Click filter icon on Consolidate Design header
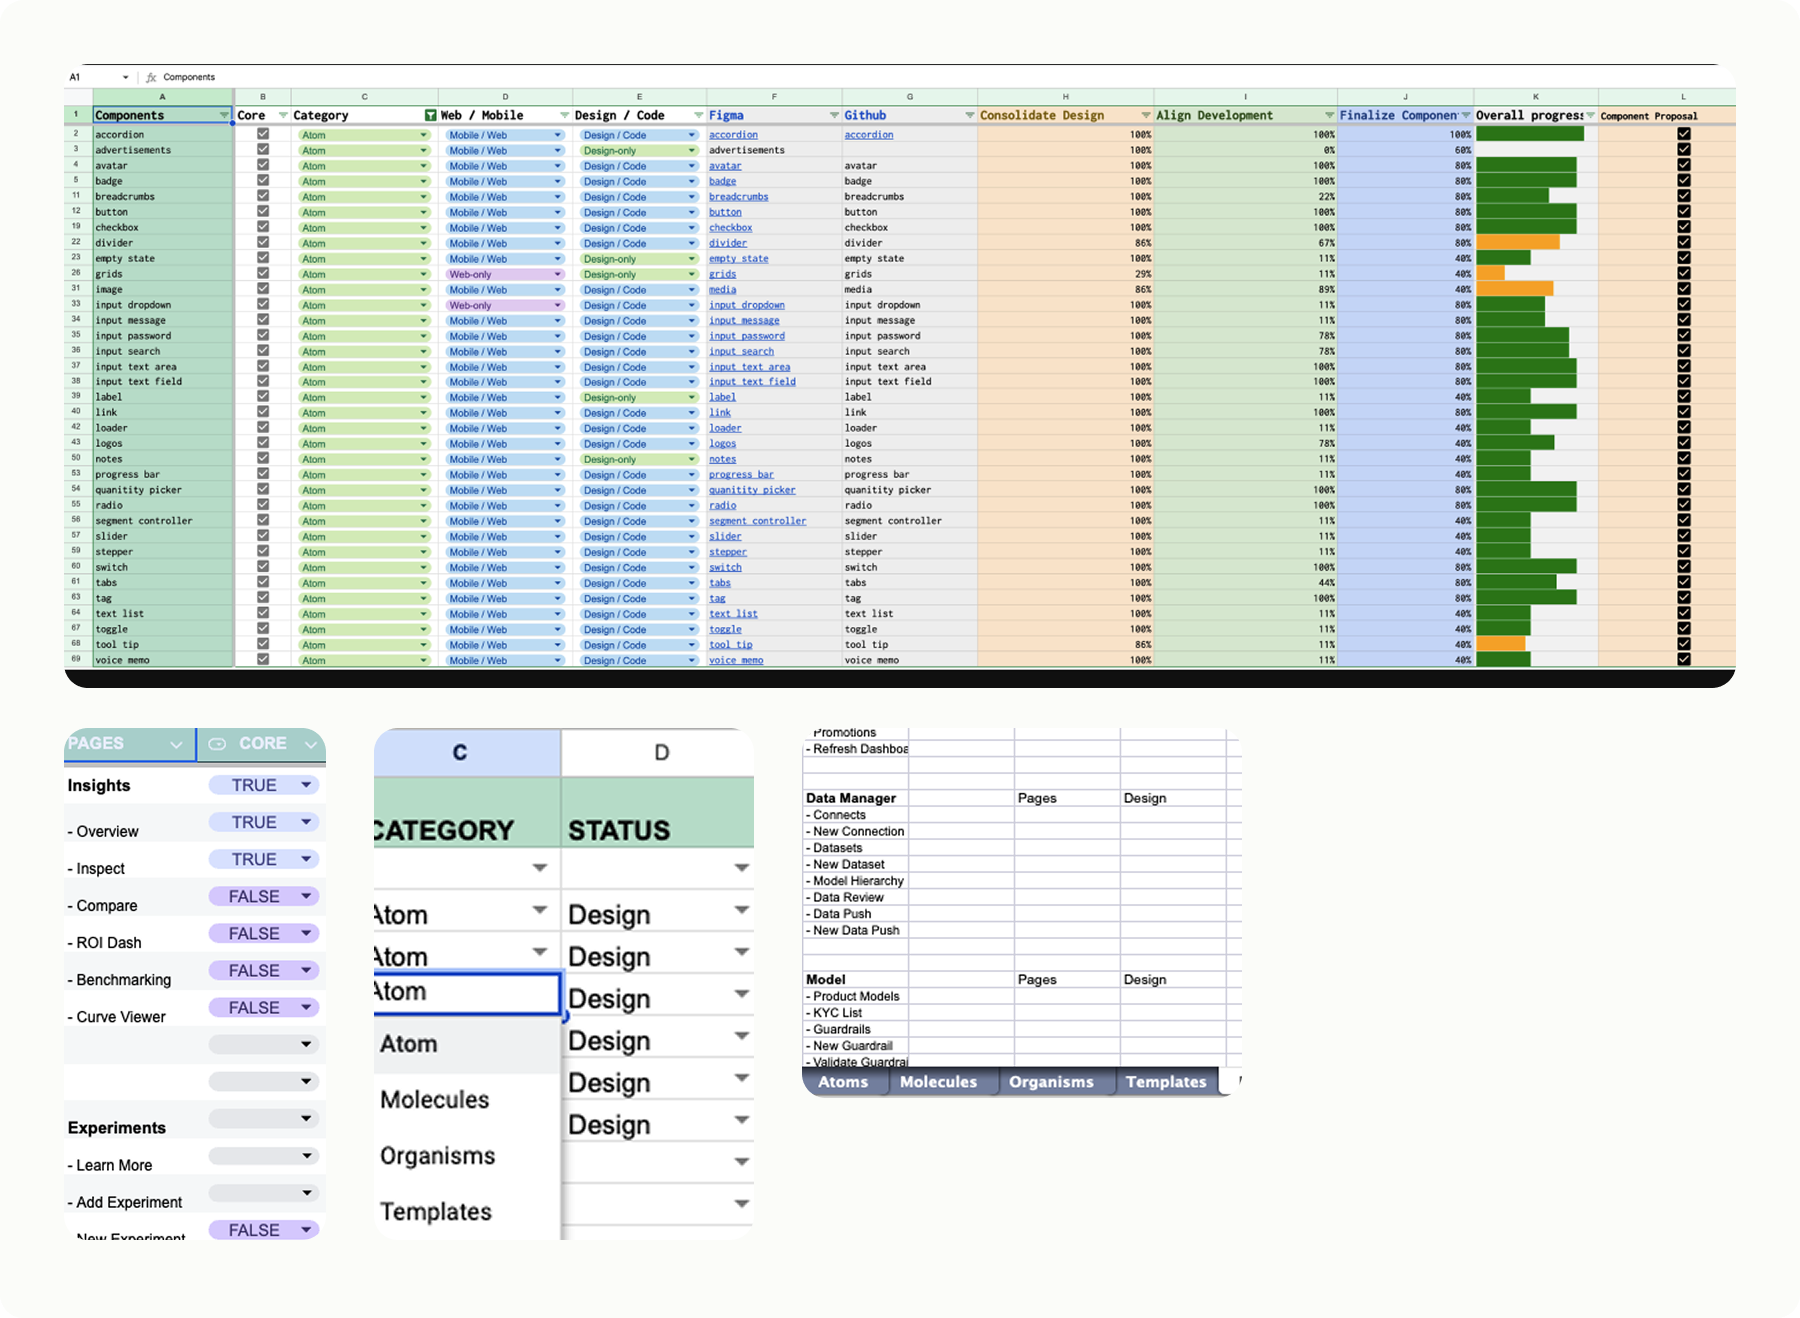Screen dimensions: 1800x1318 (1145, 116)
